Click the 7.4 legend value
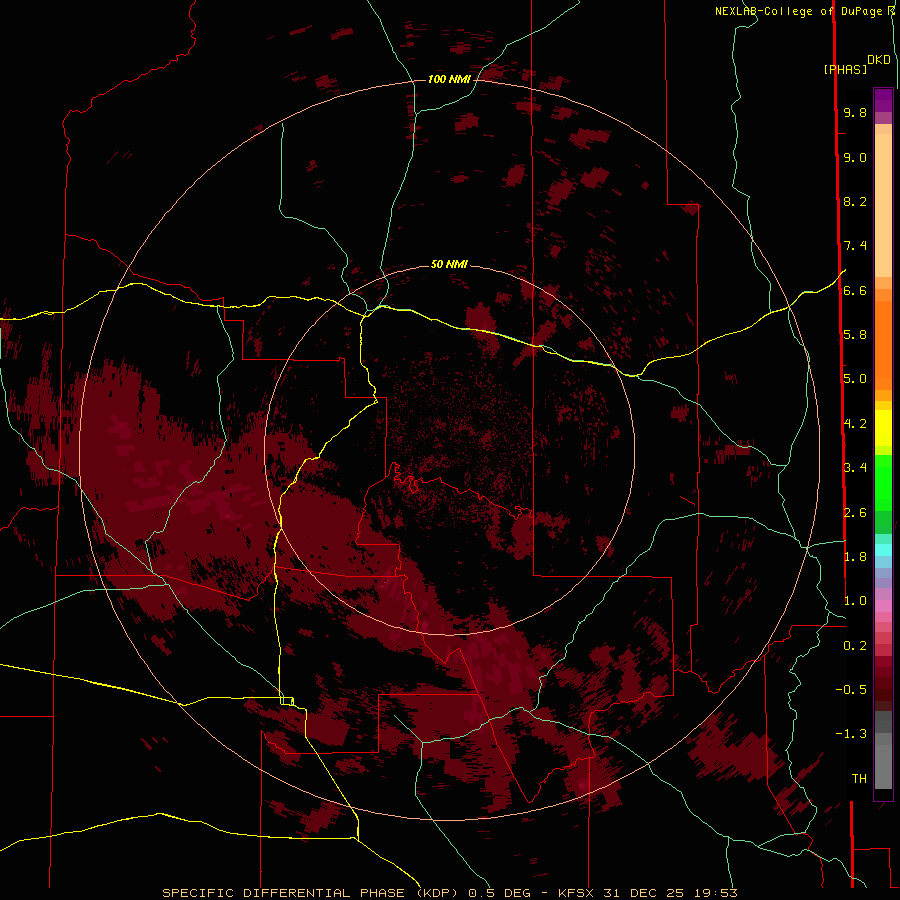 pyautogui.click(x=855, y=246)
